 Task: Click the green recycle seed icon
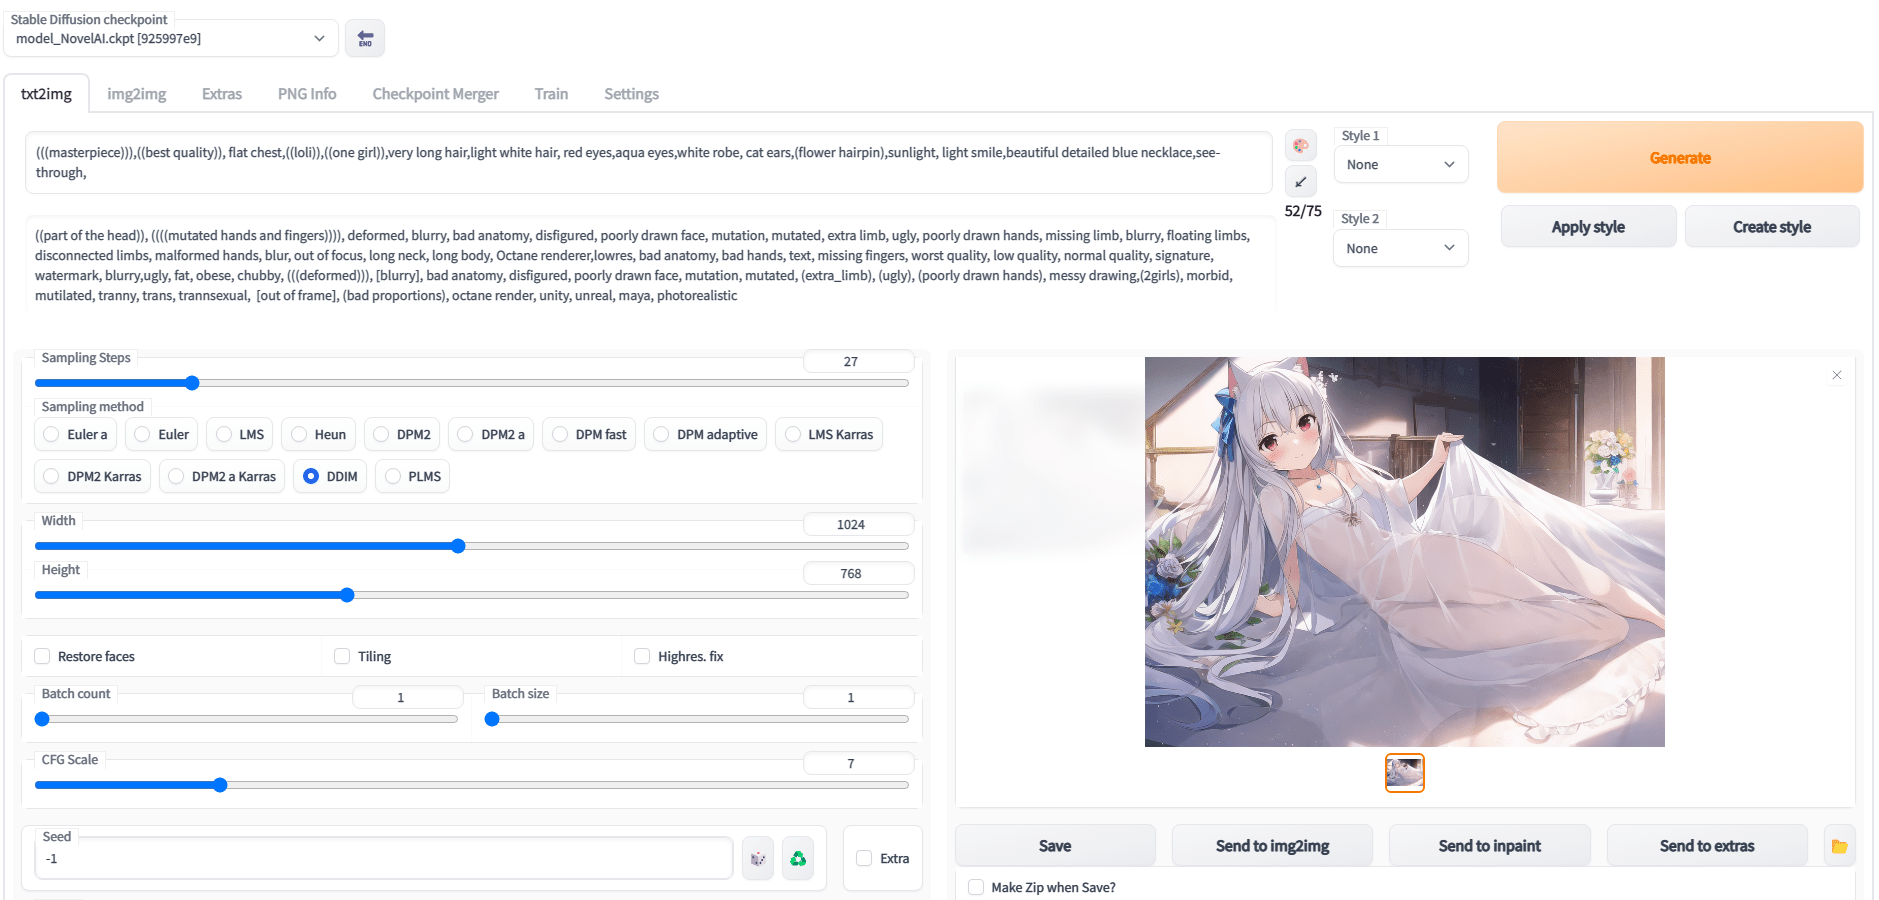[x=798, y=859]
